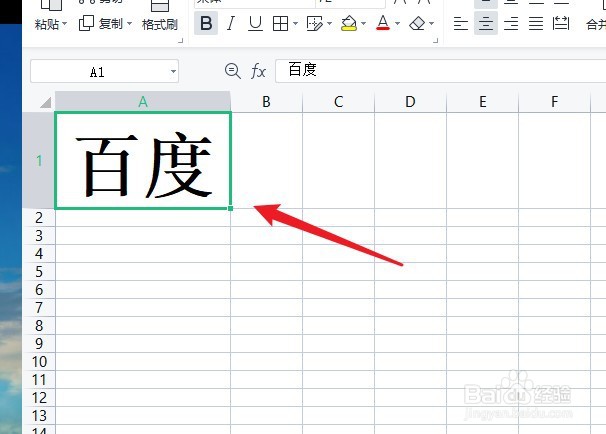Screen dimensions: 606x434
Task: Select row 2 header
Action: [39, 218]
